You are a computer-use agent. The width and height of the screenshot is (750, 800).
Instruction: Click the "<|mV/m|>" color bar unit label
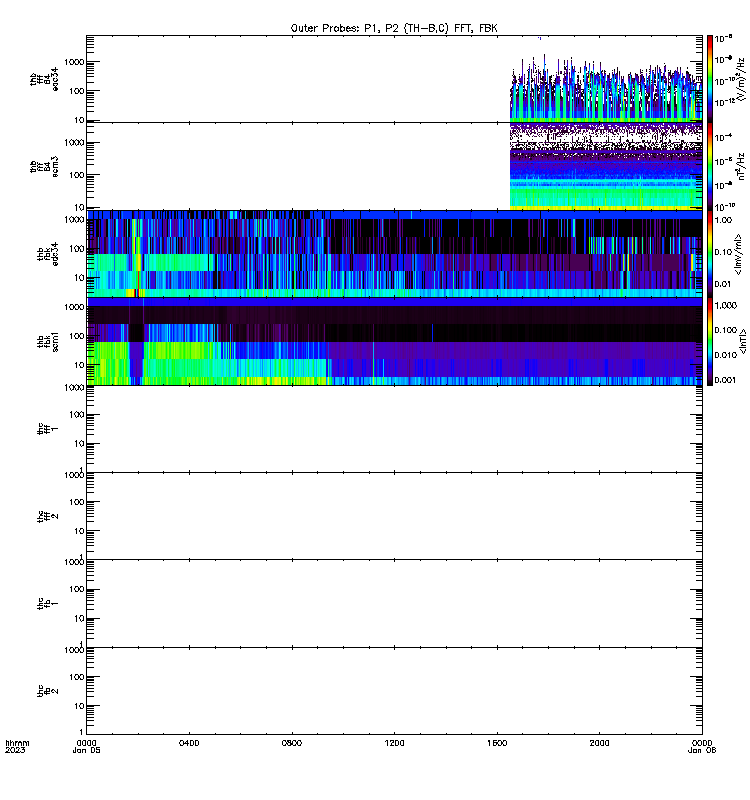point(738,254)
